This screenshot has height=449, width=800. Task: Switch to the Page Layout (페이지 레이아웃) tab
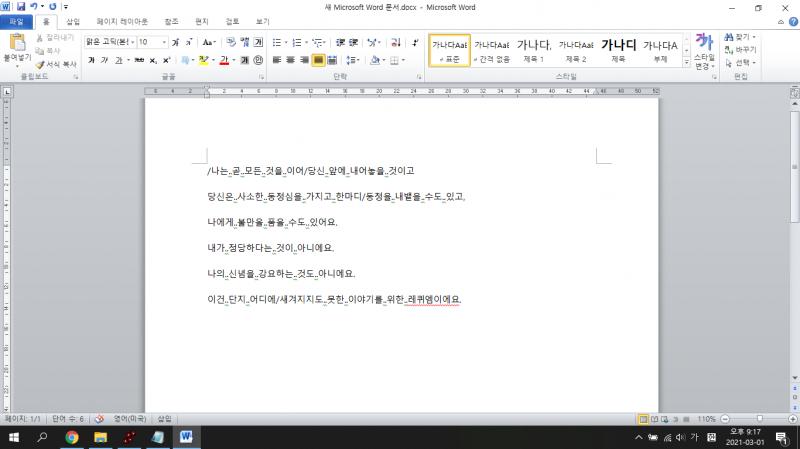tap(122, 21)
